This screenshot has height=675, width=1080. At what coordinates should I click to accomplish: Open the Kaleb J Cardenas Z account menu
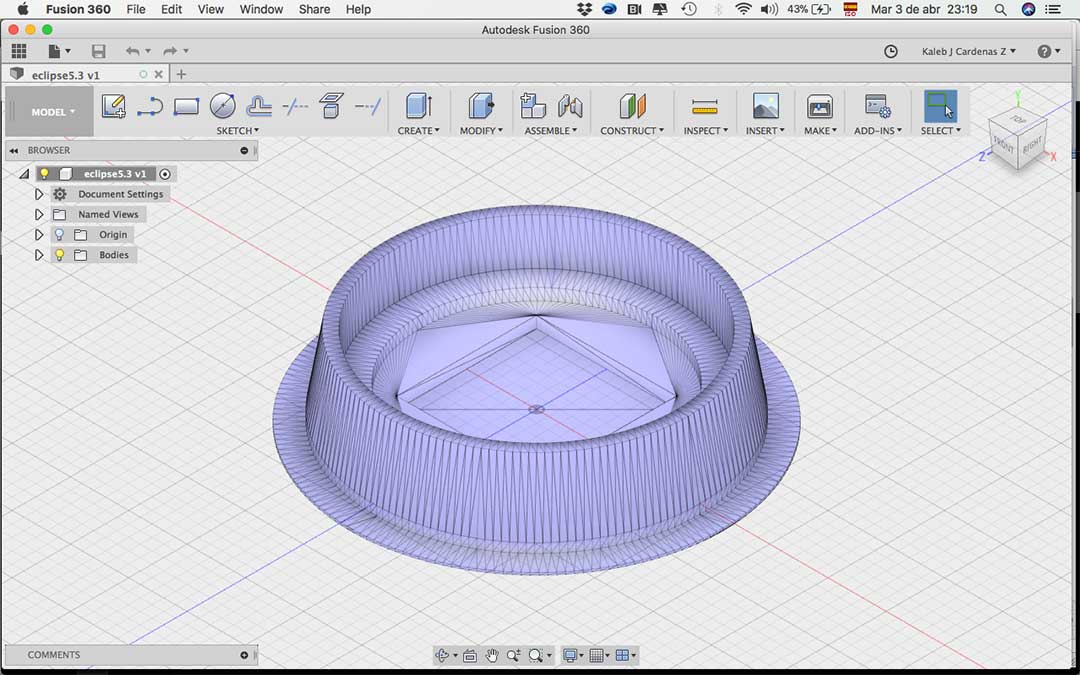click(x=968, y=51)
